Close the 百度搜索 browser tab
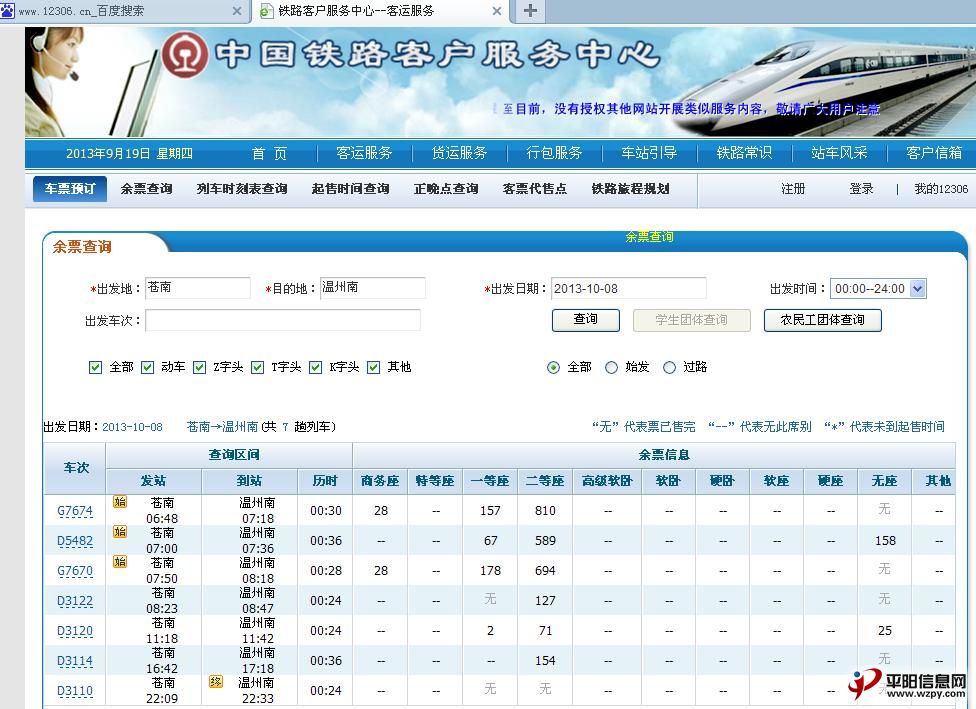This screenshot has width=976, height=709. point(237,11)
